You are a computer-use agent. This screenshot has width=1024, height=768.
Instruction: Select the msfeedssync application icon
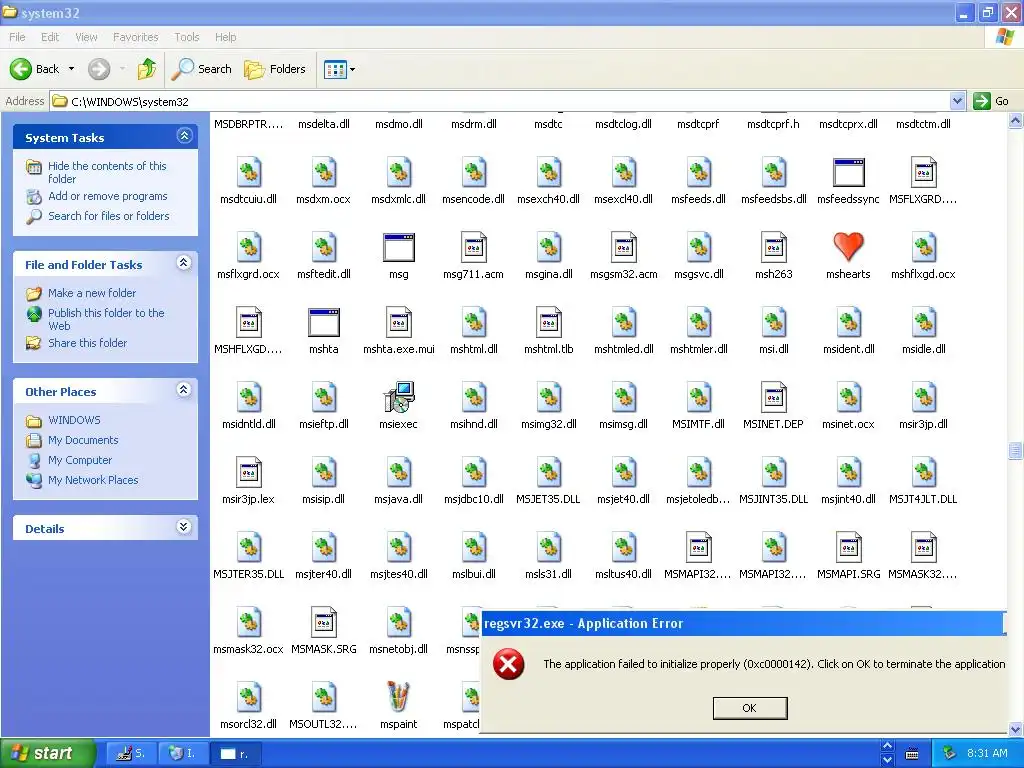pos(848,172)
